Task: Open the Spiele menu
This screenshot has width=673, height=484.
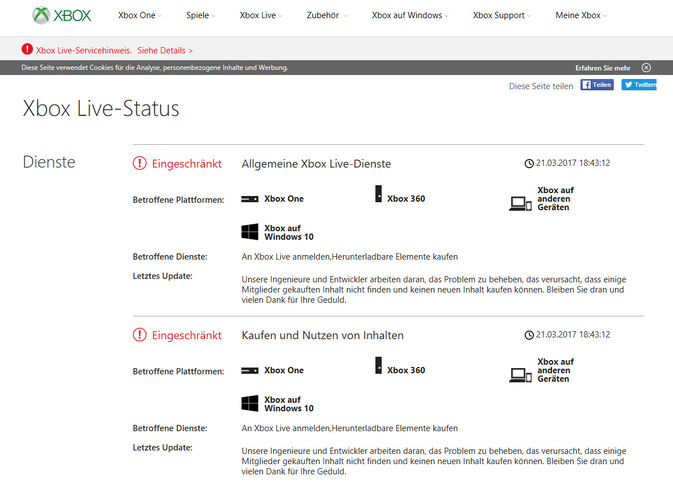Action: [200, 15]
